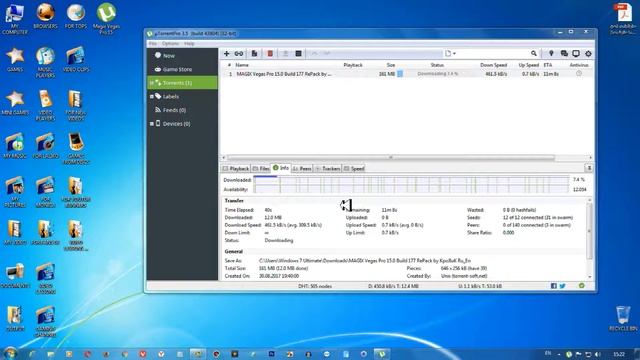Click the green network status icon
Viewport: 640px width, 360px height.
click(582, 286)
